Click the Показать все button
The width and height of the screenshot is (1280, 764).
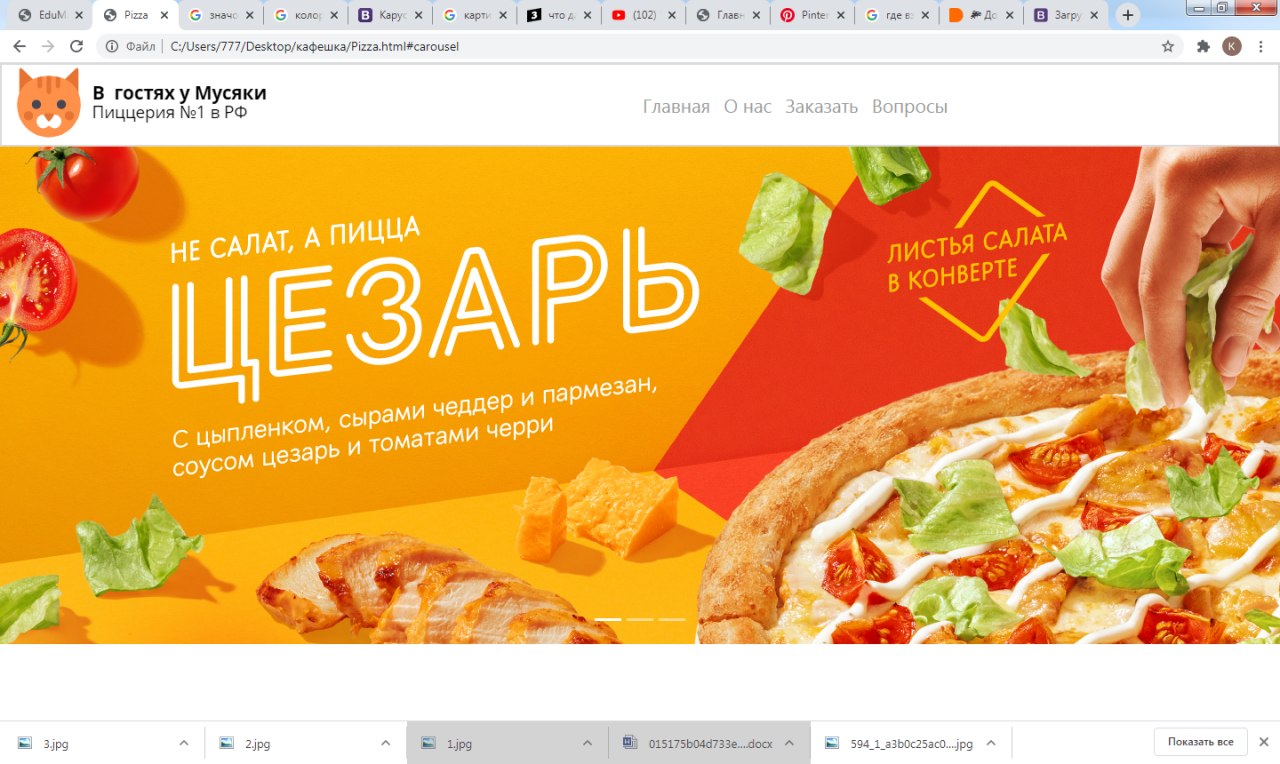(x=1200, y=742)
